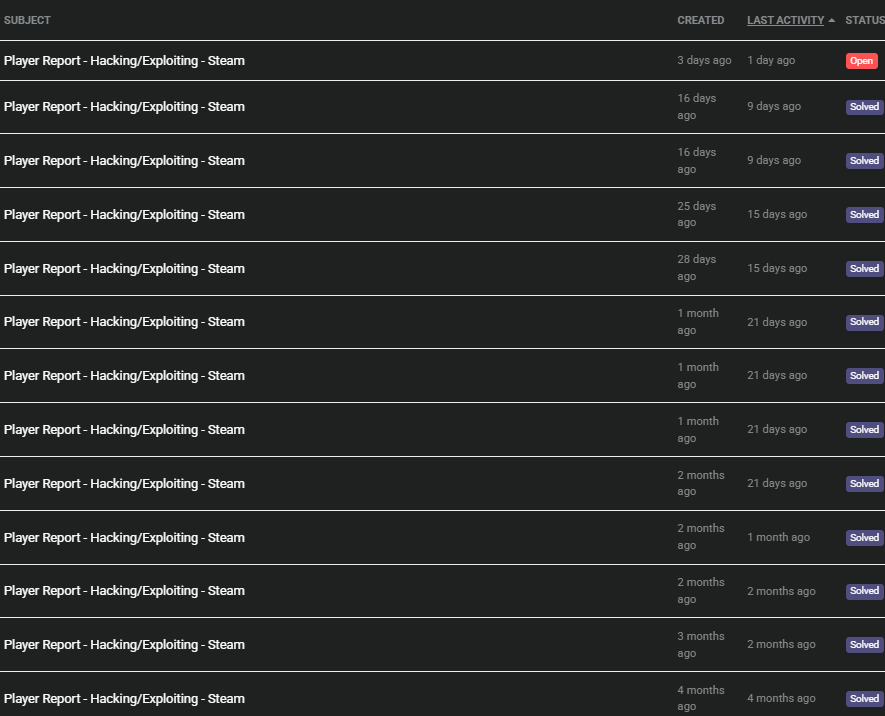Click the red Open status badge
Screen dimensions: 885x716
click(861, 60)
